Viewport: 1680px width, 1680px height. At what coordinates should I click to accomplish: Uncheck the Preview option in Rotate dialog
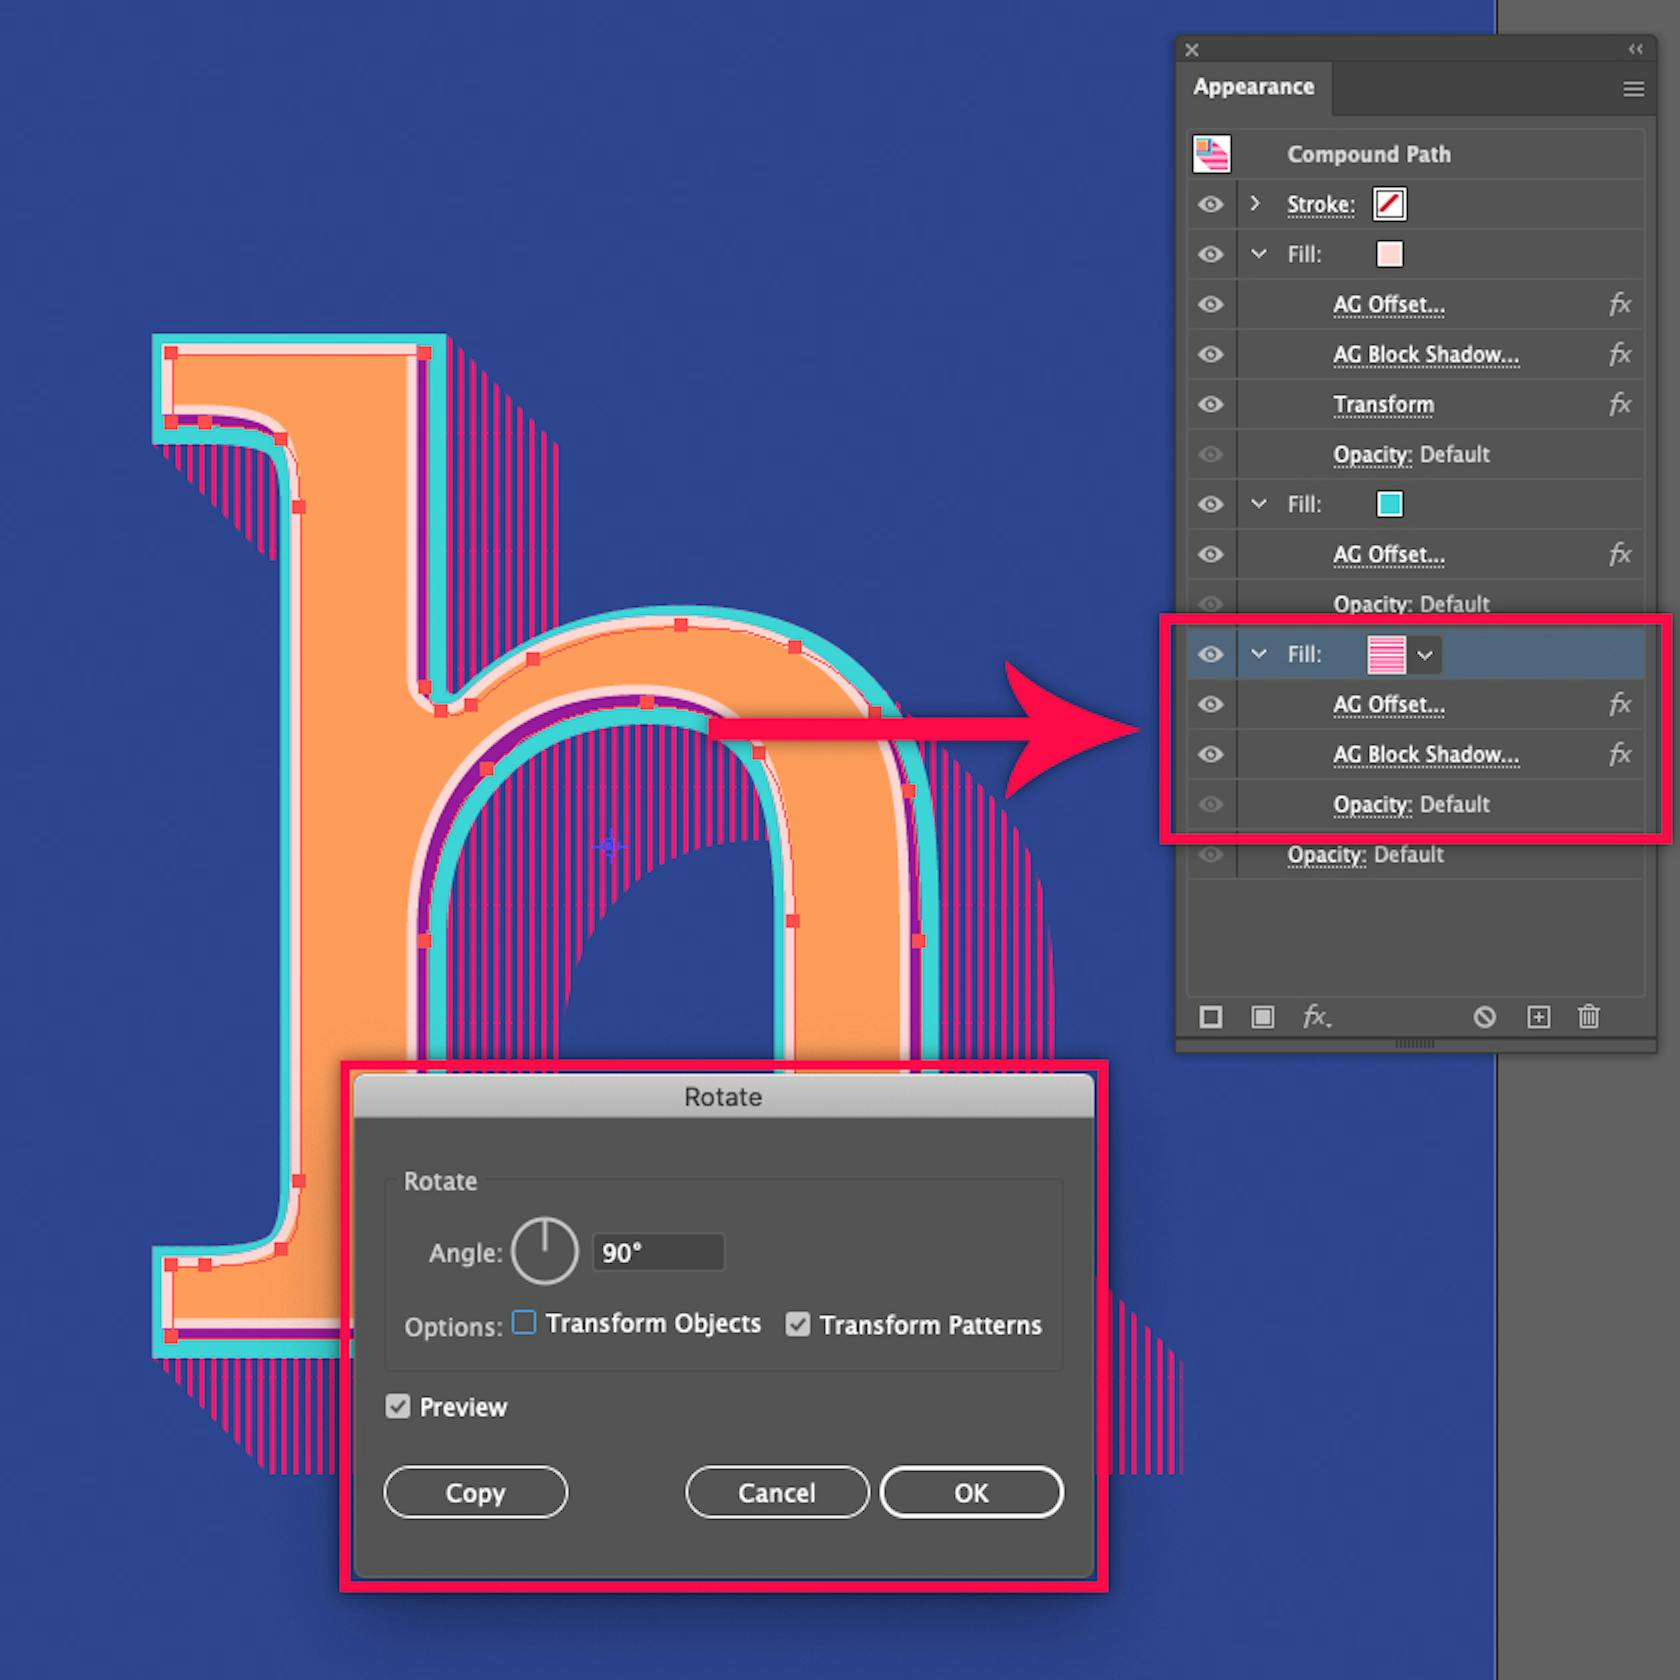point(398,1406)
